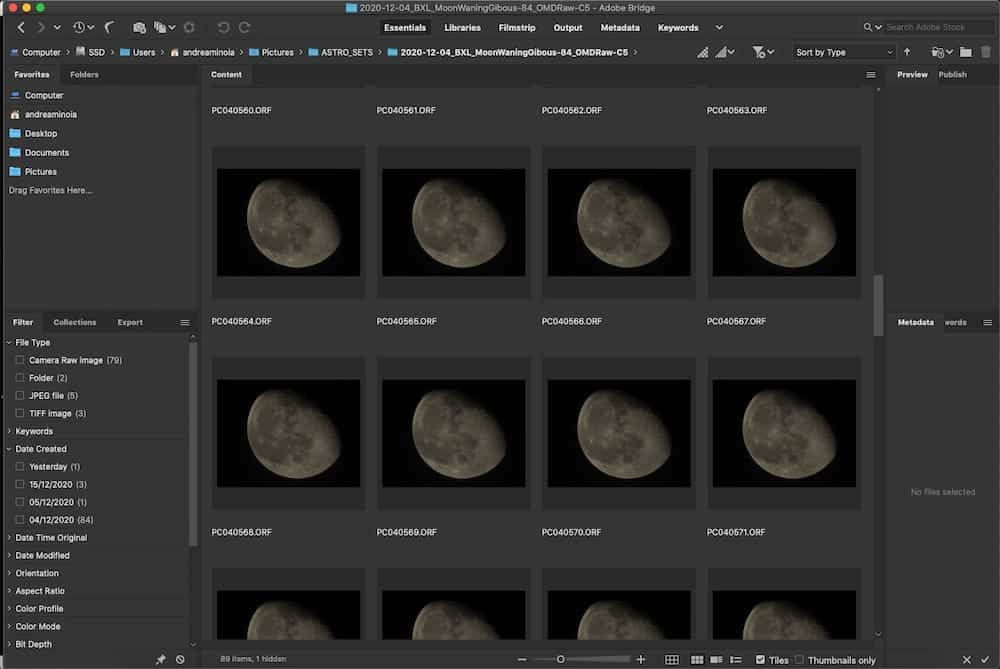Open the Export panel tab
Viewport: 1000px width, 669px height.
[130, 323]
